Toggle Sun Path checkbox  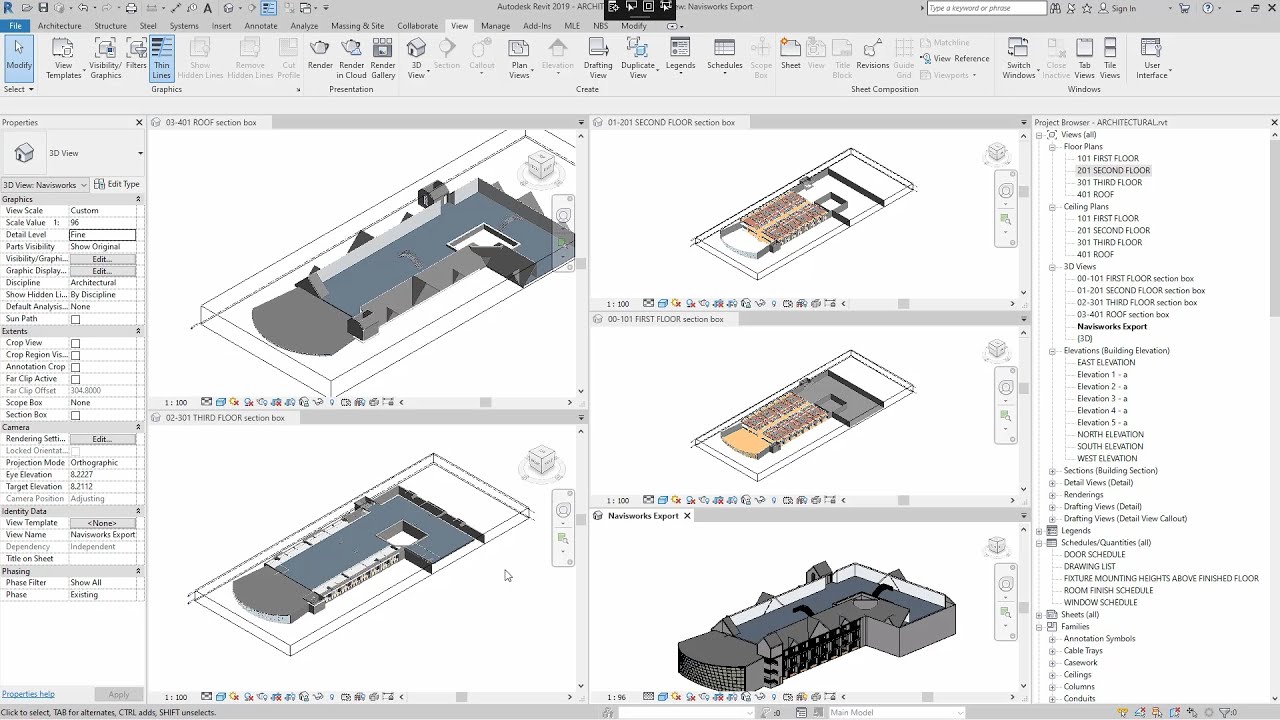[75, 319]
